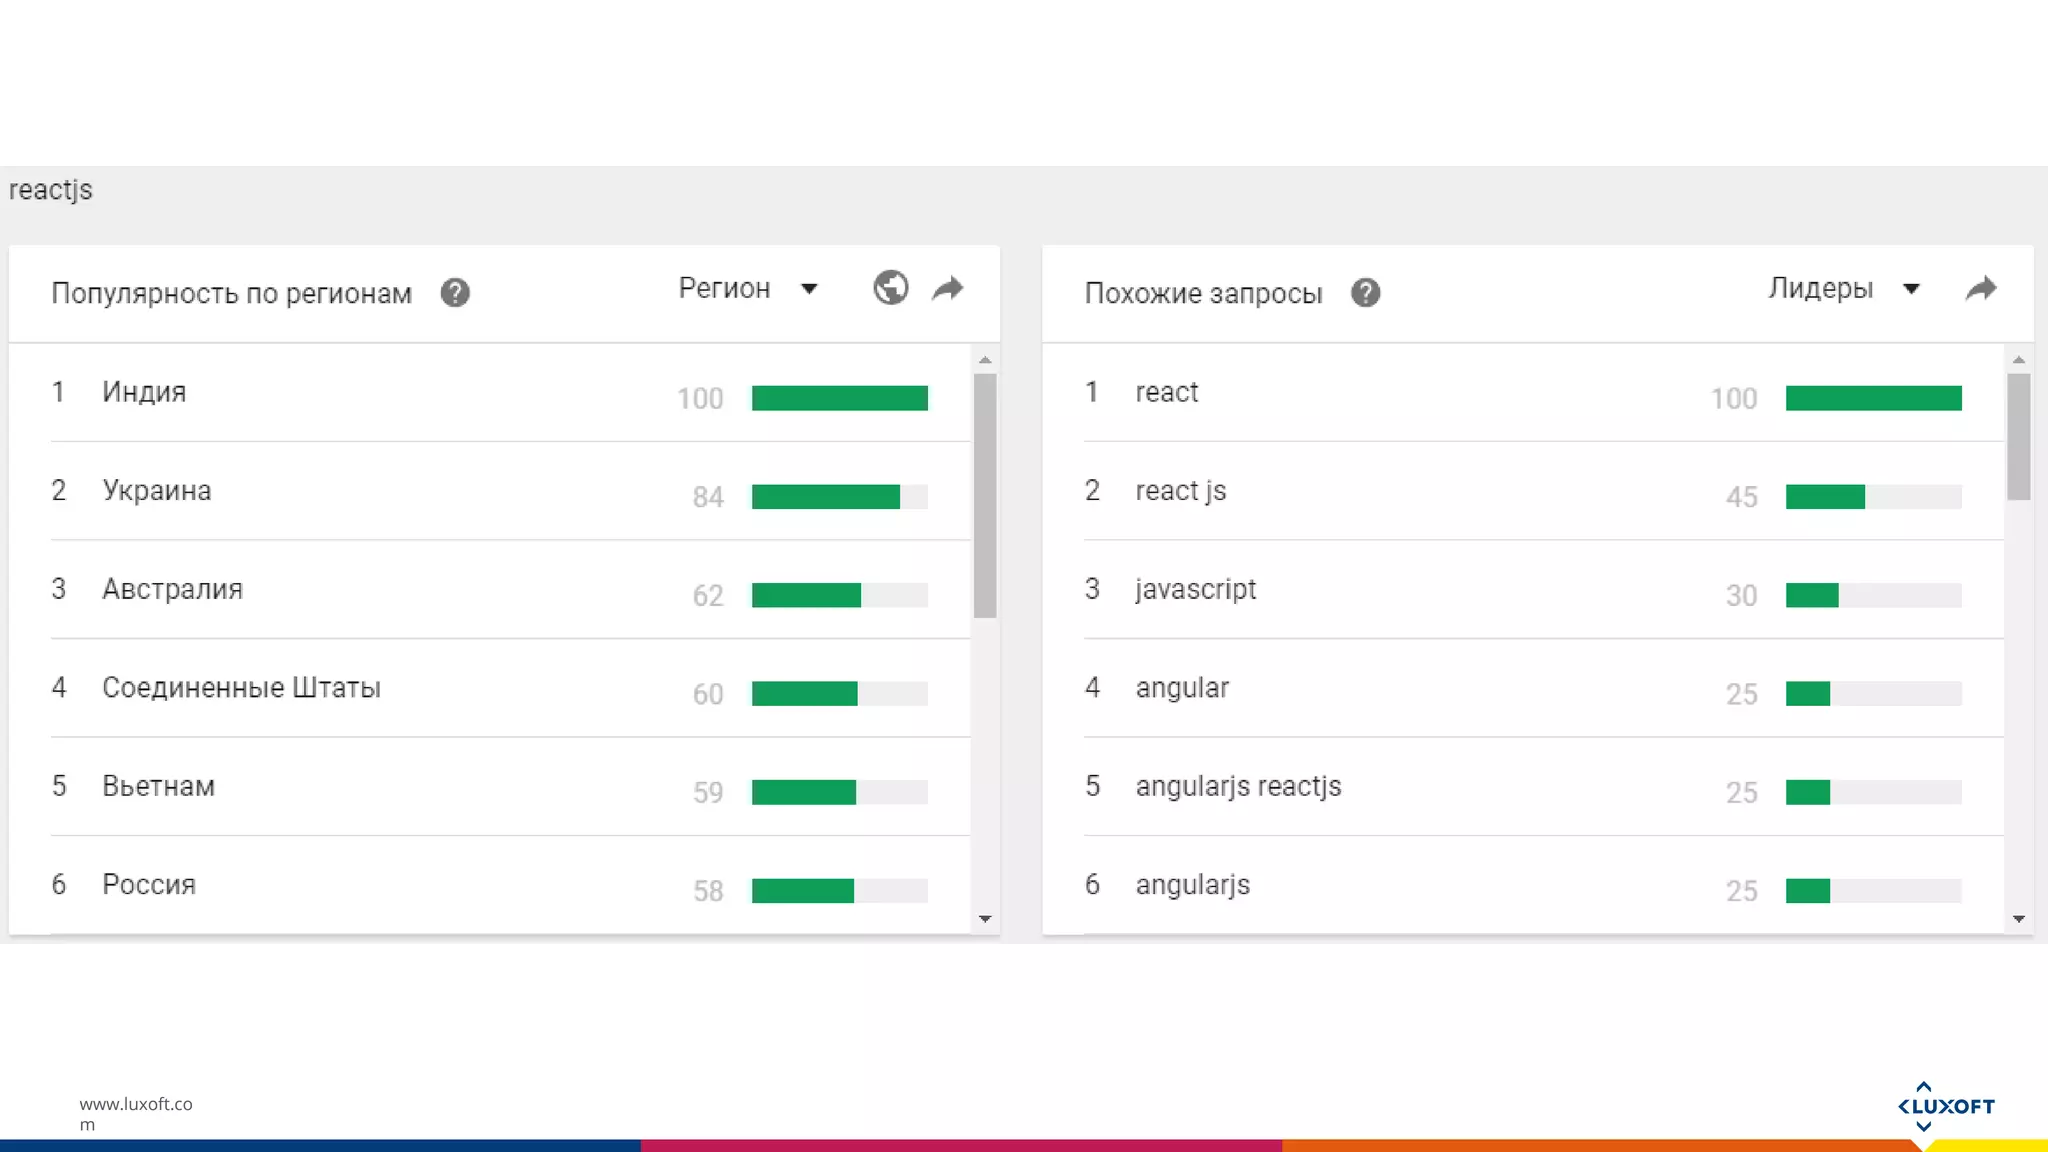Image resolution: width=2048 pixels, height=1152 pixels.
Task: Open the 'angularjs reactjs' query
Action: pyautogui.click(x=1238, y=786)
